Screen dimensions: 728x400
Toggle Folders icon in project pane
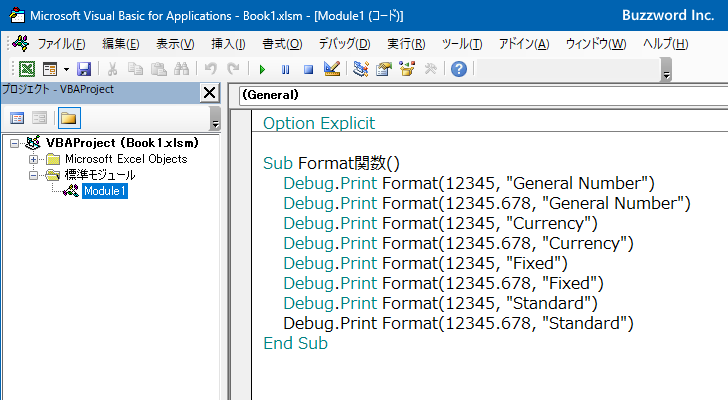click(69, 118)
